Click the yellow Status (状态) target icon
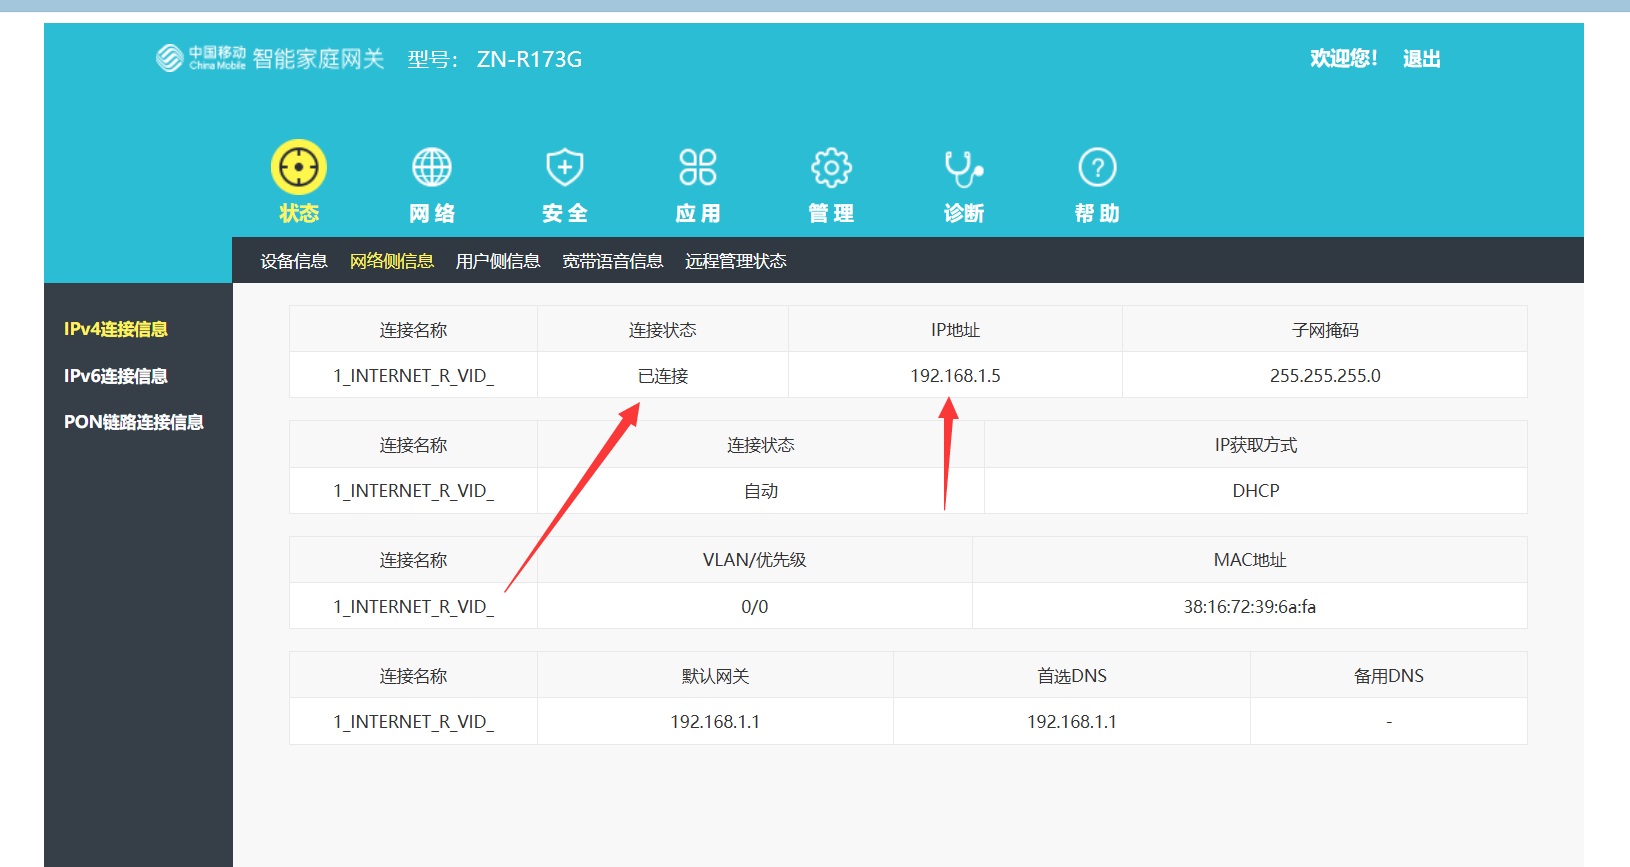Screen dimensions: 1630x867 298,167
